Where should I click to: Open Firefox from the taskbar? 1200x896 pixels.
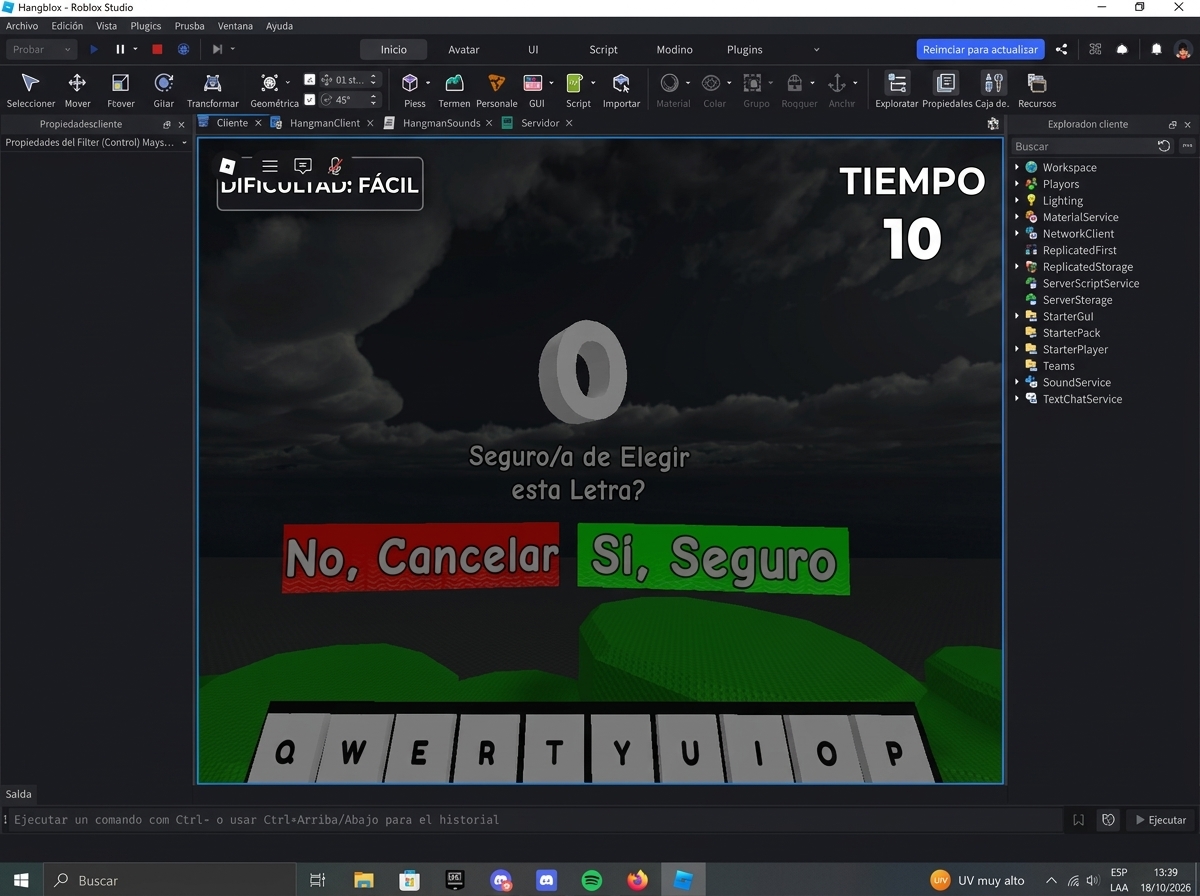pyautogui.click(x=637, y=880)
